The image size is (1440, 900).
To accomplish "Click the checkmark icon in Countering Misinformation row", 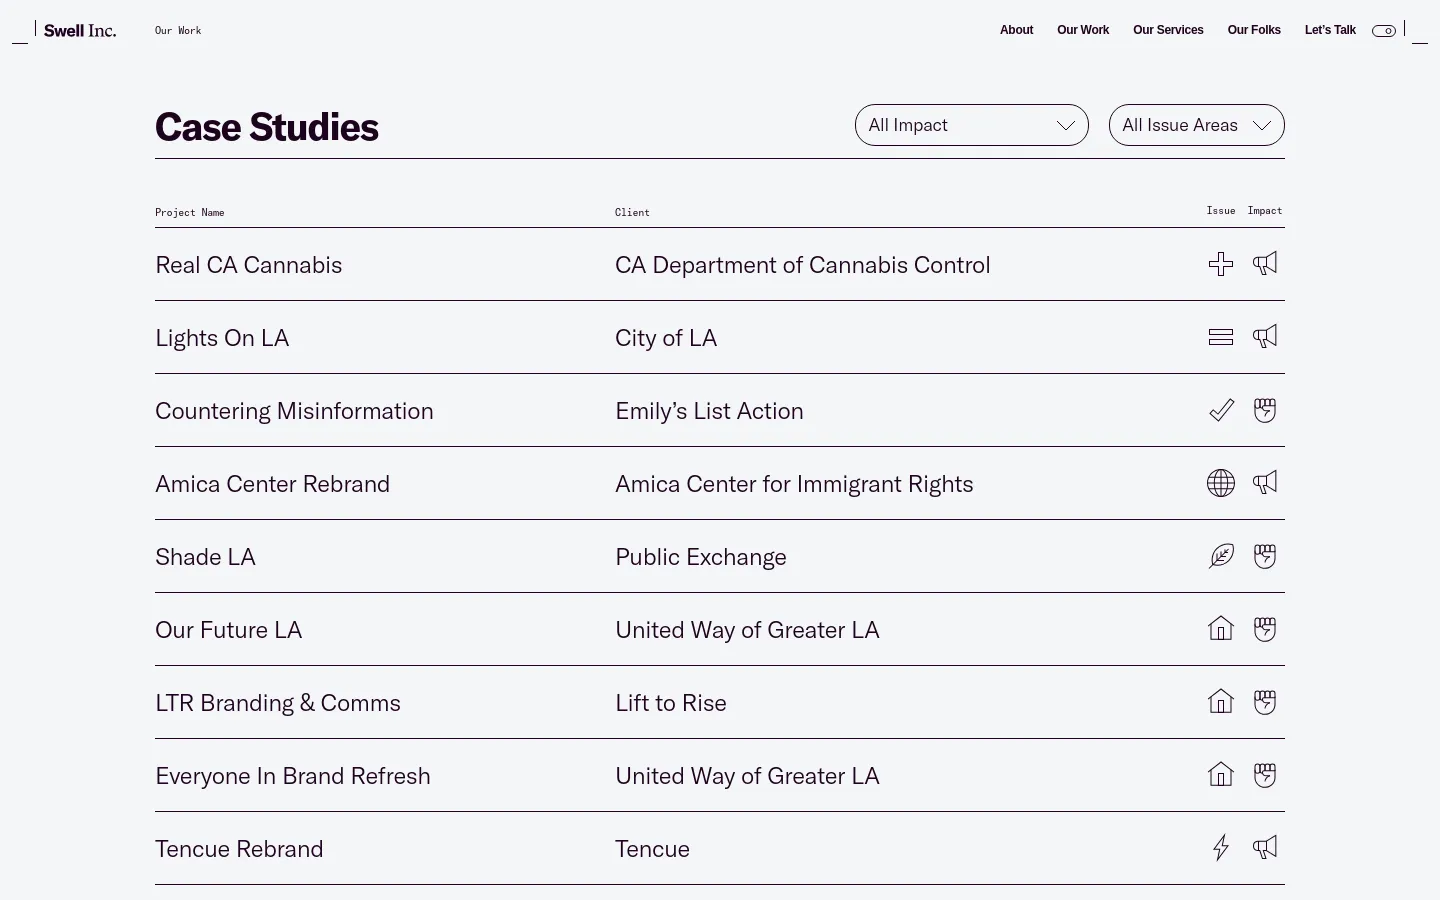I will 1221,410.
